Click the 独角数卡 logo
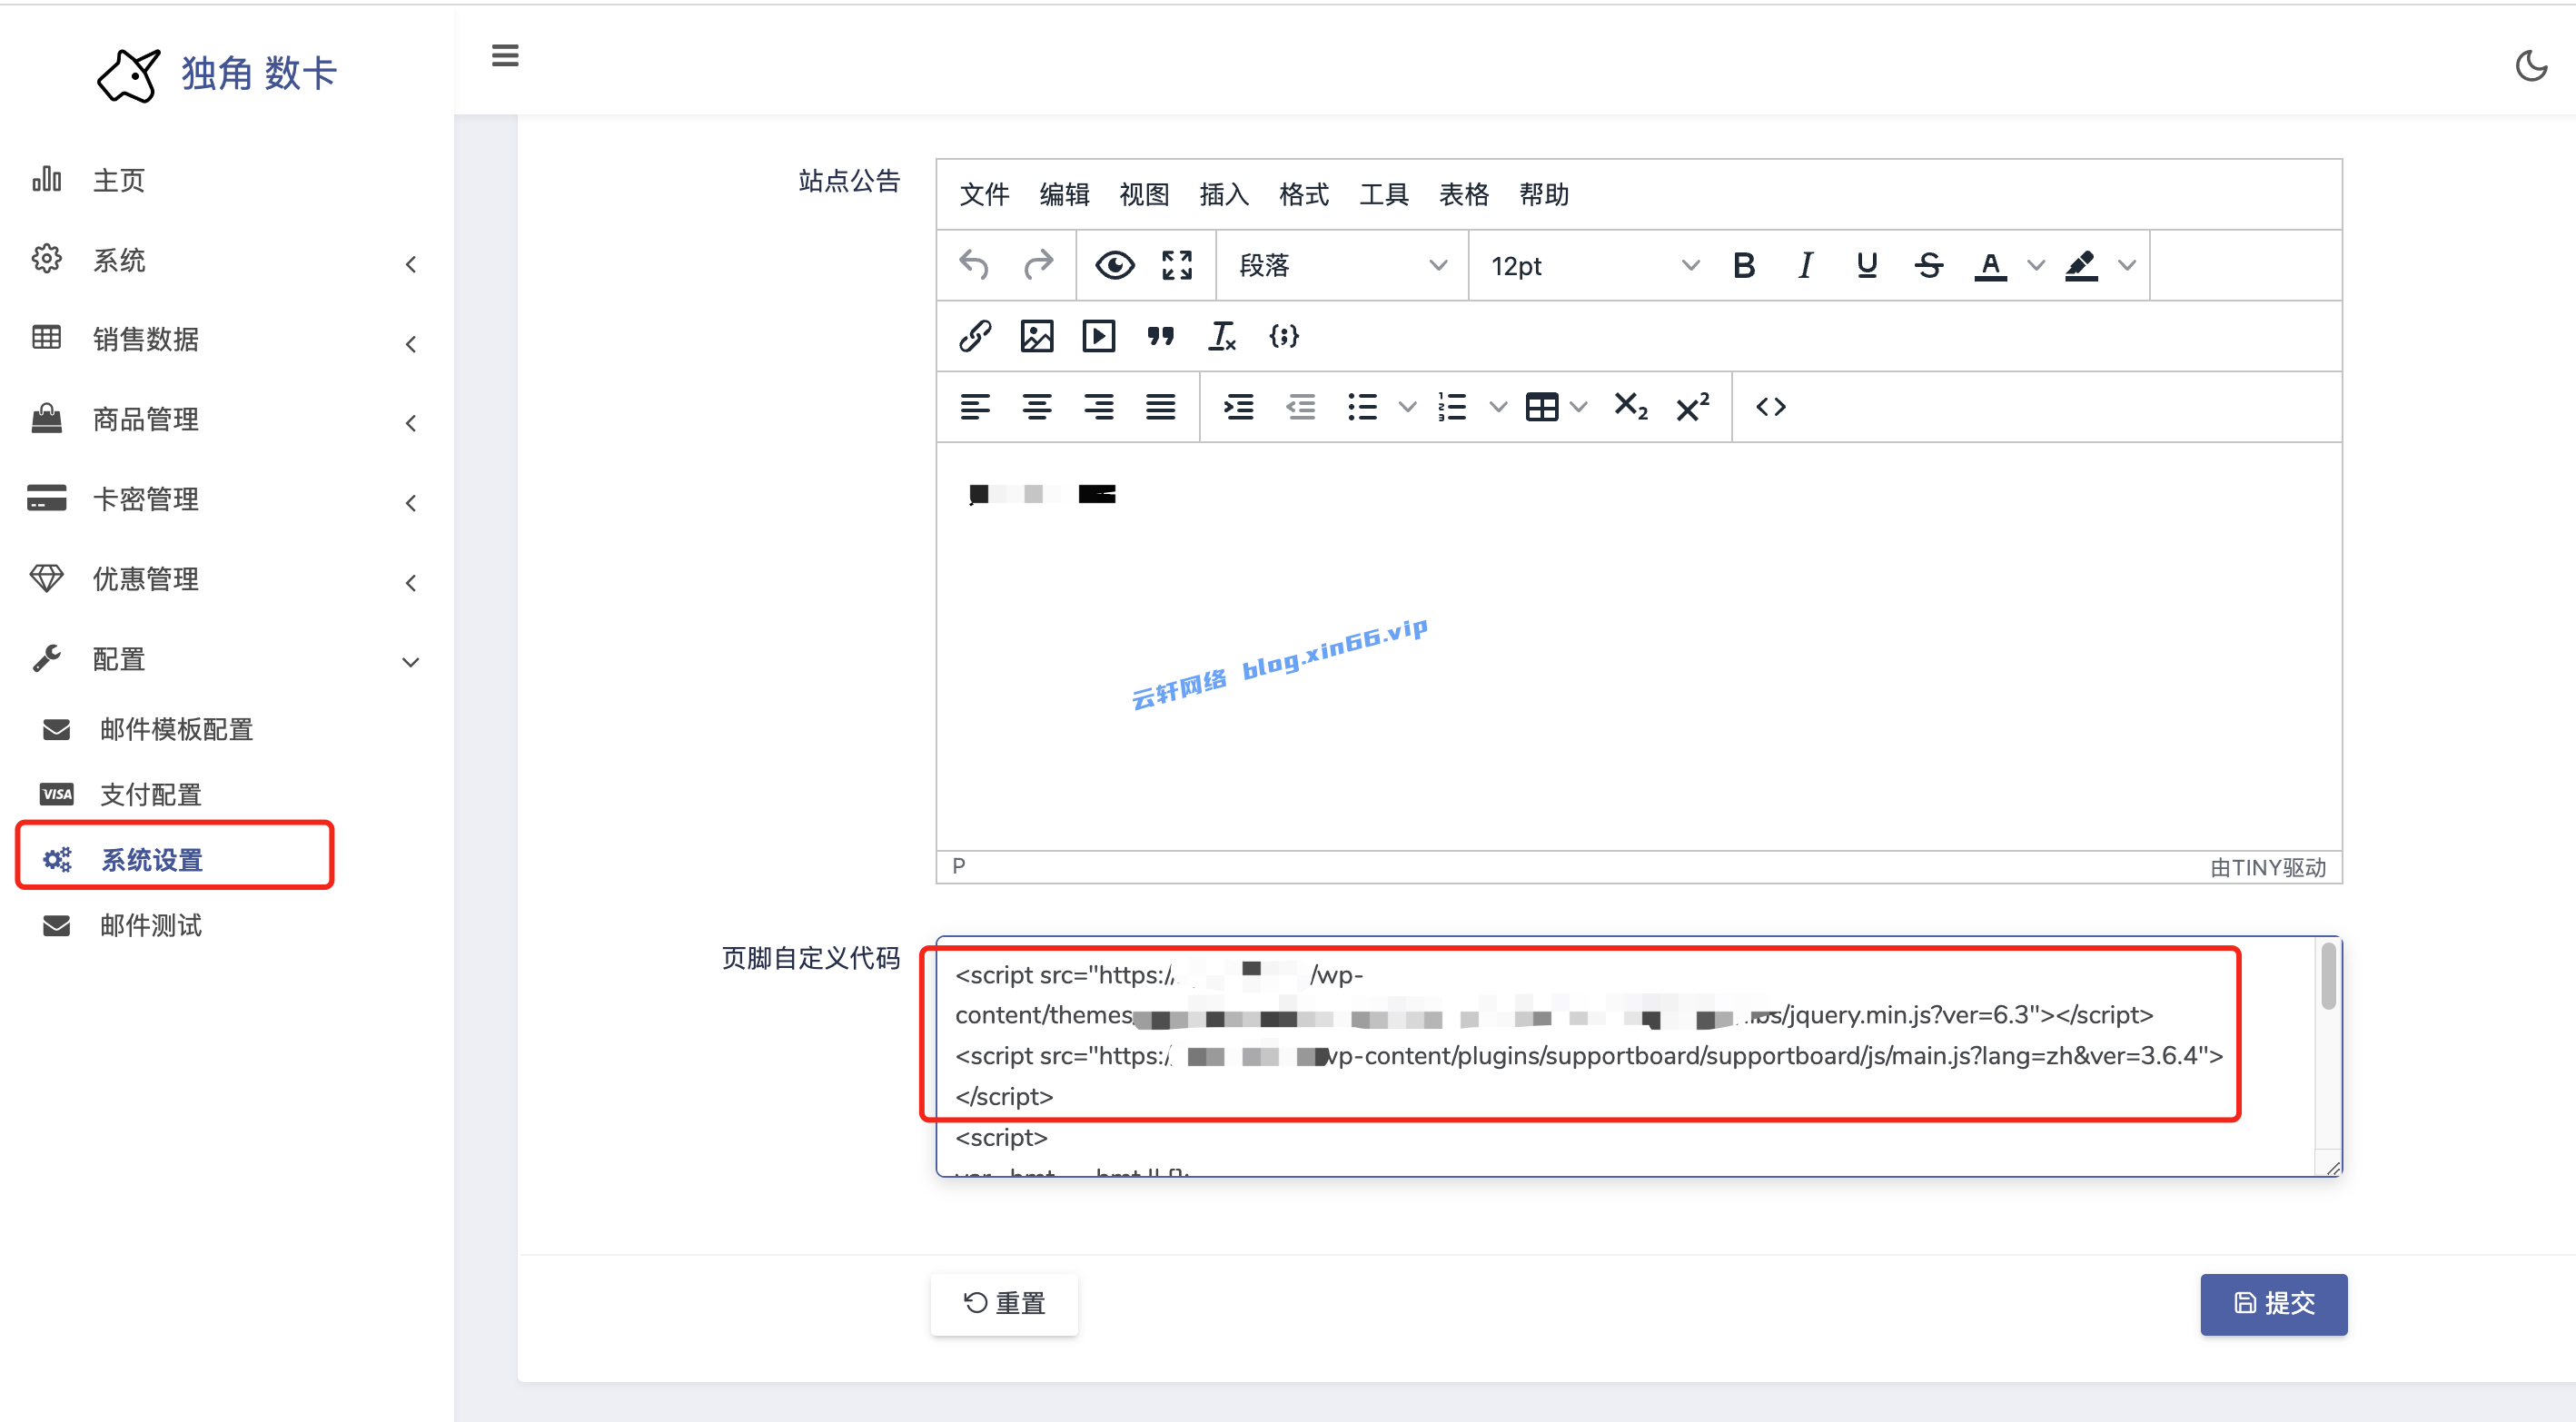The height and width of the screenshot is (1422, 2576). 218,74
